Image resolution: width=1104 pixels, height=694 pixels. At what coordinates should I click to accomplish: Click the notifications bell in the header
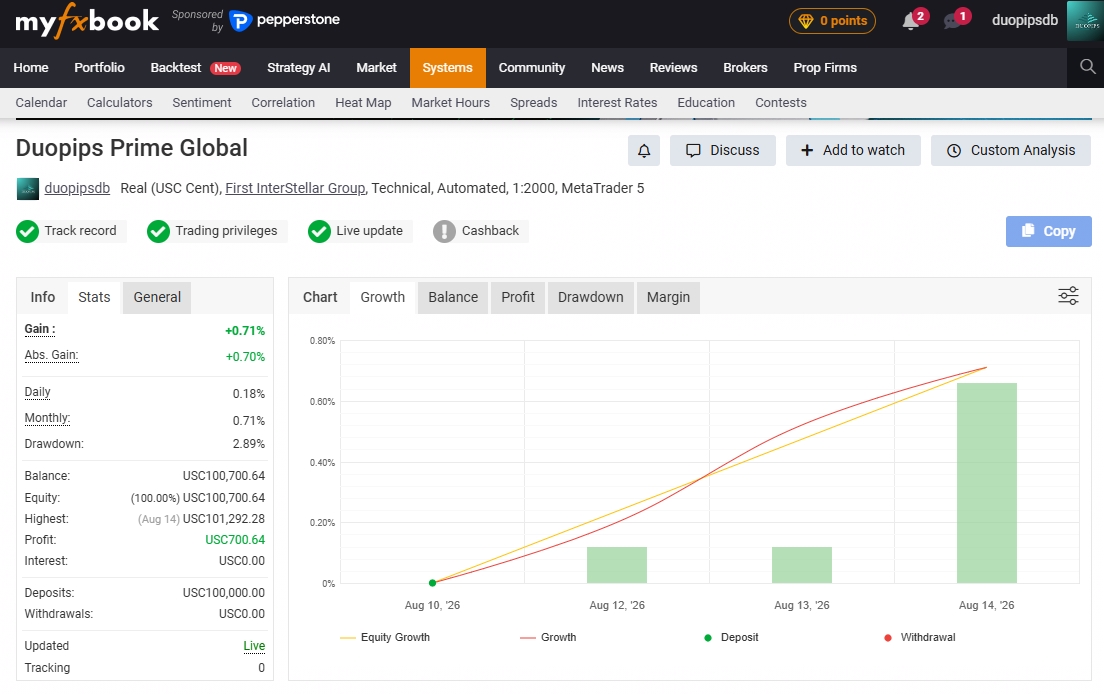coord(910,21)
